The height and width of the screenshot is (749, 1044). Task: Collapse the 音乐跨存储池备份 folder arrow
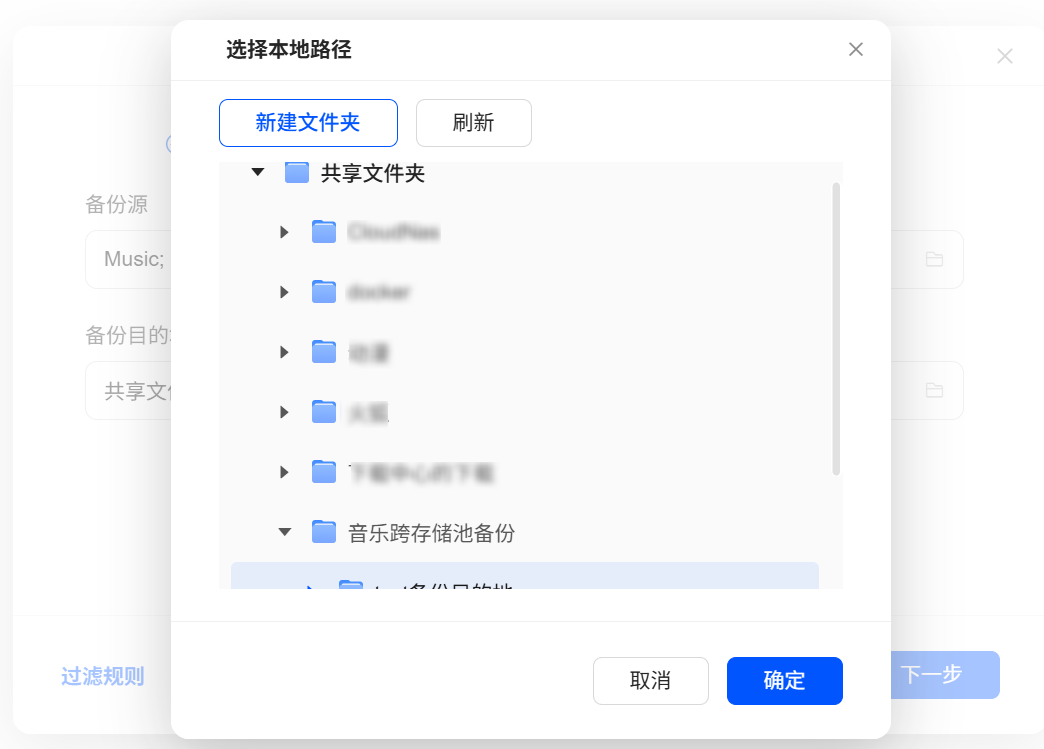pos(285,532)
